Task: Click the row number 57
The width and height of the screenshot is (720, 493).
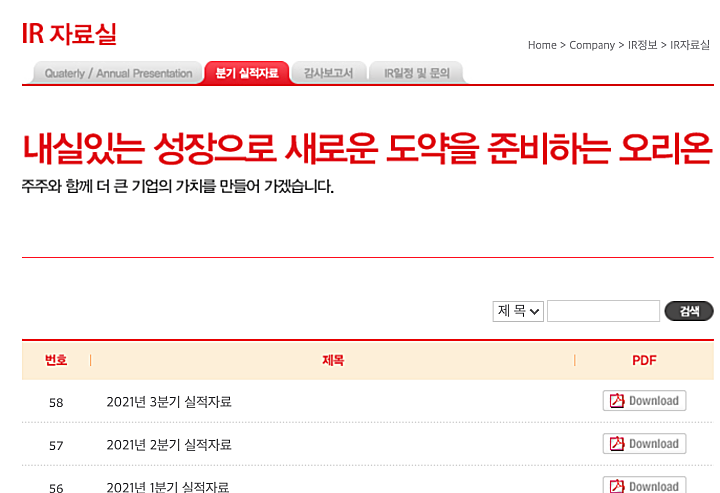Action: [56, 446]
